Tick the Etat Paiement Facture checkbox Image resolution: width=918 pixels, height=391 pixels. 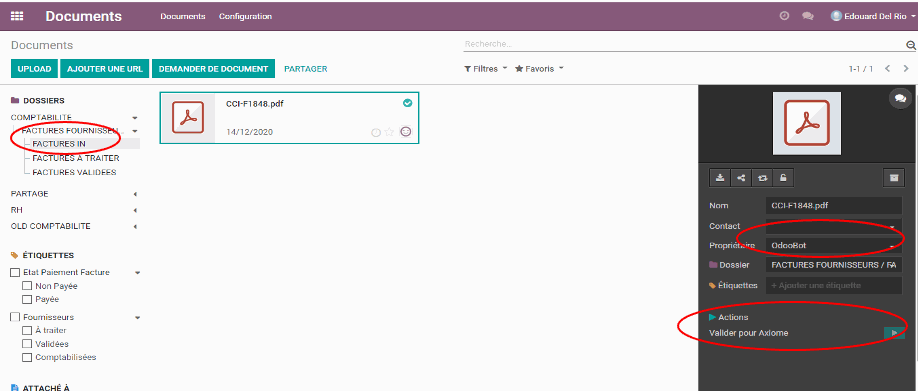pos(15,272)
